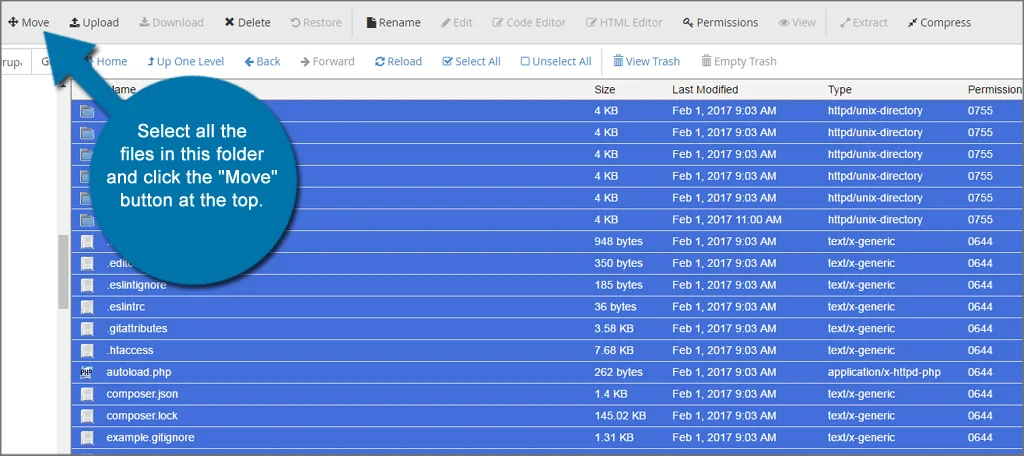Sort by the Type column header

coord(840,90)
